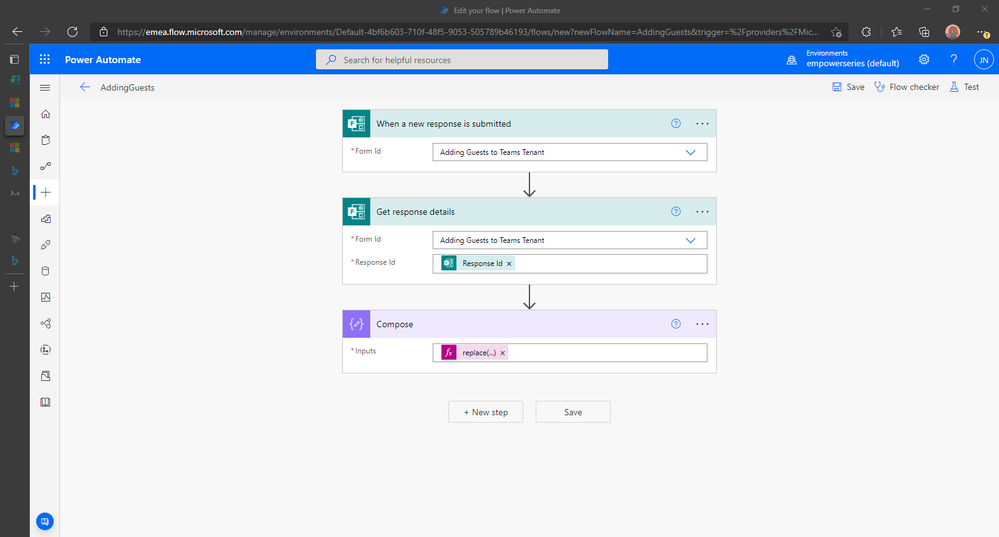Viewport: 999px width, 537px height.
Task: Click the Environments globe icon
Action: [x=791, y=60]
